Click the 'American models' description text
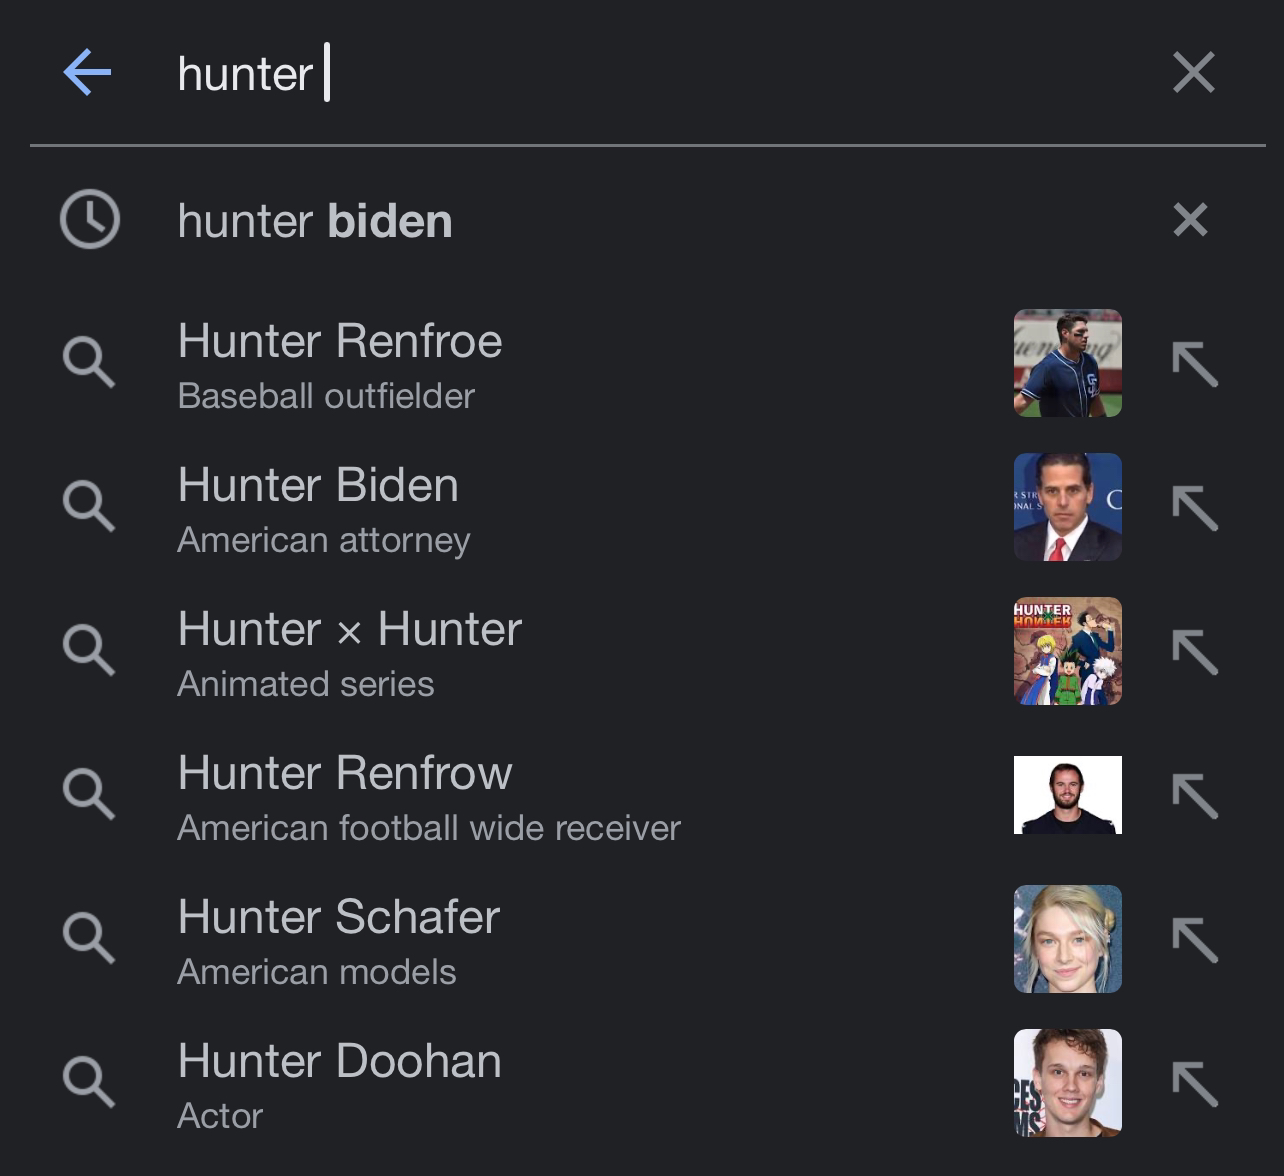The image size is (1284, 1176). [x=317, y=972]
